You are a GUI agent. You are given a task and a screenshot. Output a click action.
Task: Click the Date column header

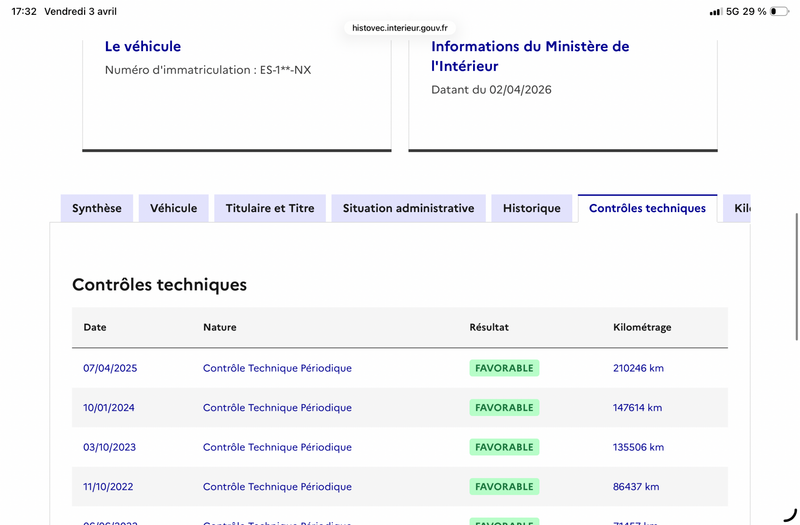pyautogui.click(x=95, y=327)
